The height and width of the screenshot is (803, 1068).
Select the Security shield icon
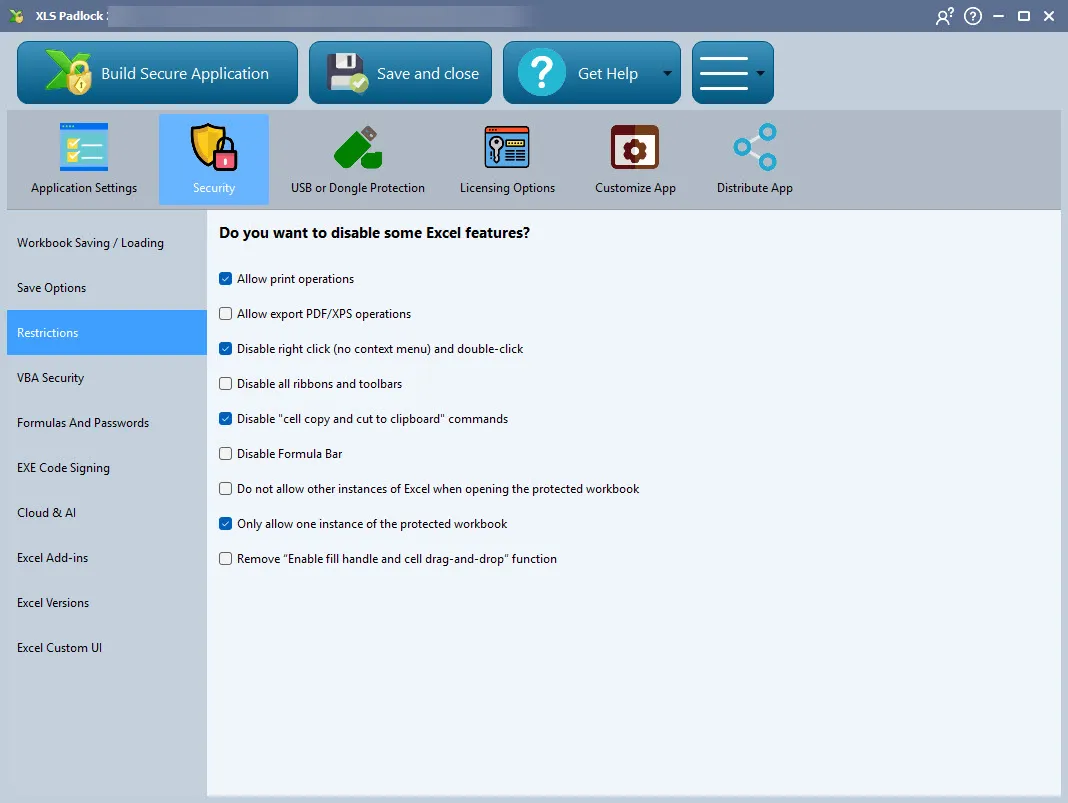tap(214, 146)
